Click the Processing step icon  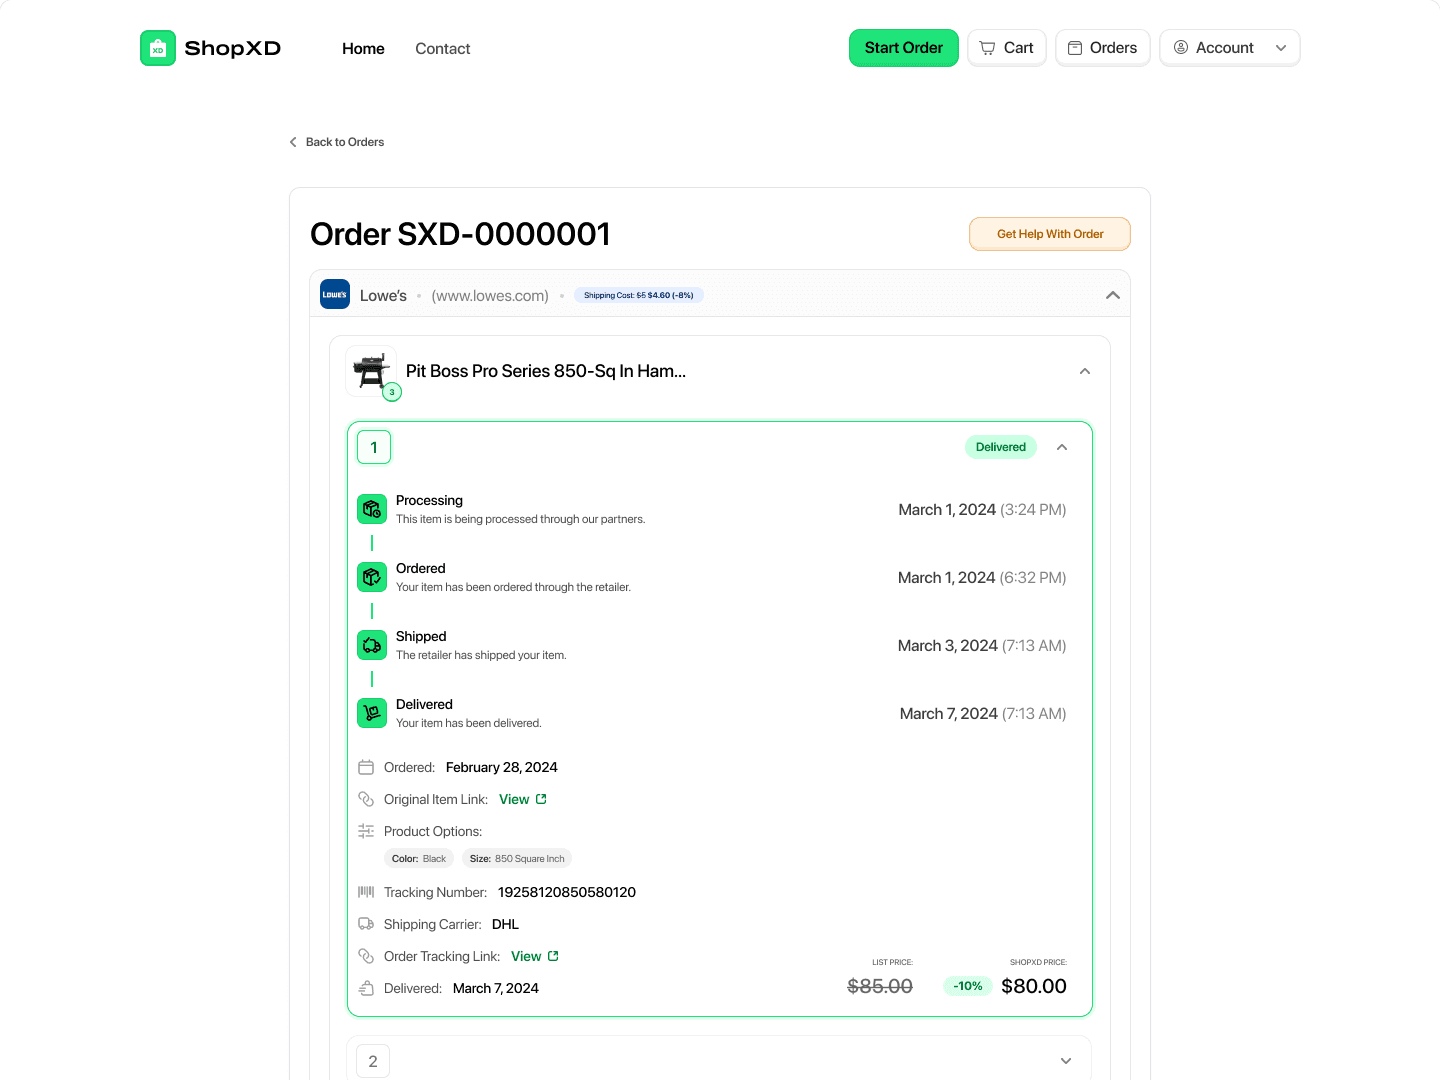tap(372, 509)
